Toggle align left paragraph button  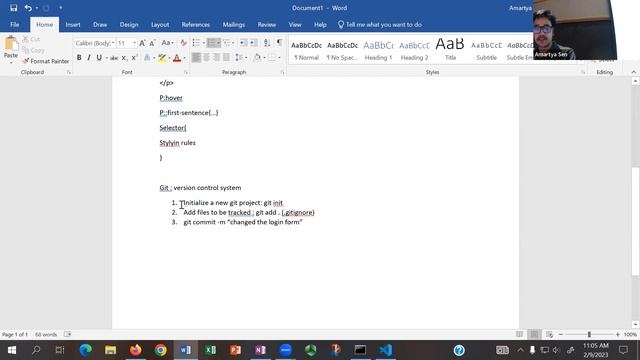point(196,58)
